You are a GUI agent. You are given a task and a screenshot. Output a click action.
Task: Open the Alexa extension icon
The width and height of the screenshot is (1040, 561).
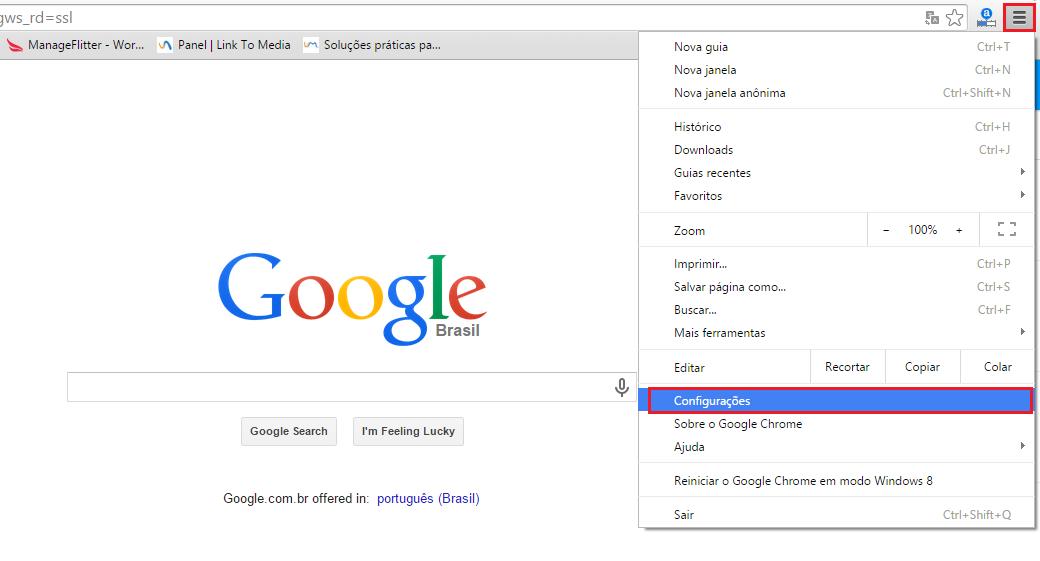[x=987, y=17]
